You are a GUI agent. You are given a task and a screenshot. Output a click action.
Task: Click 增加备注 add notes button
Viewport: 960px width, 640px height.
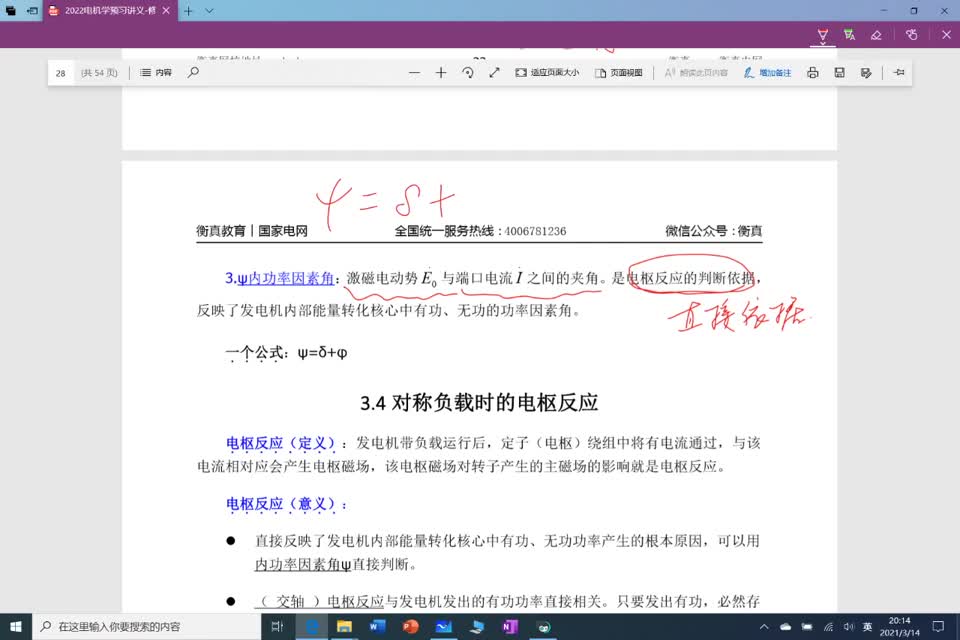pos(767,73)
